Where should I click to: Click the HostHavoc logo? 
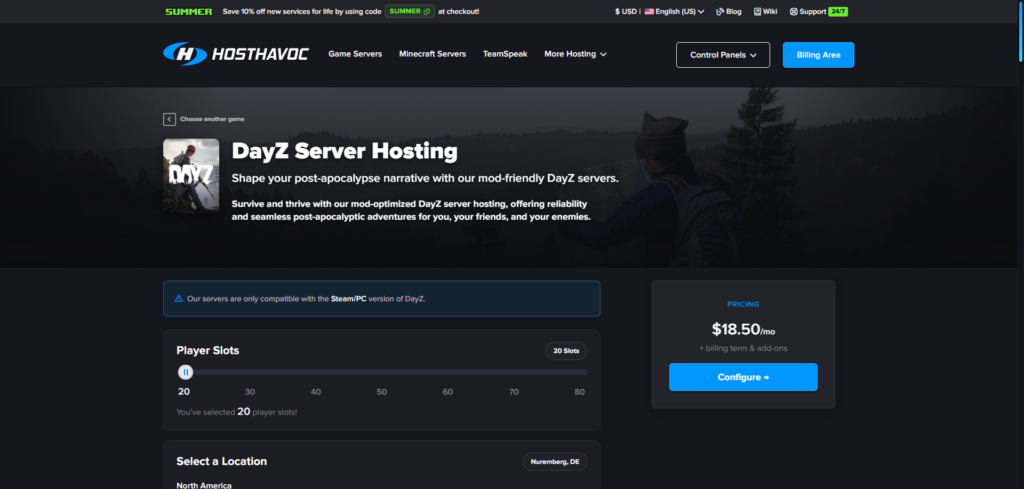pos(236,54)
